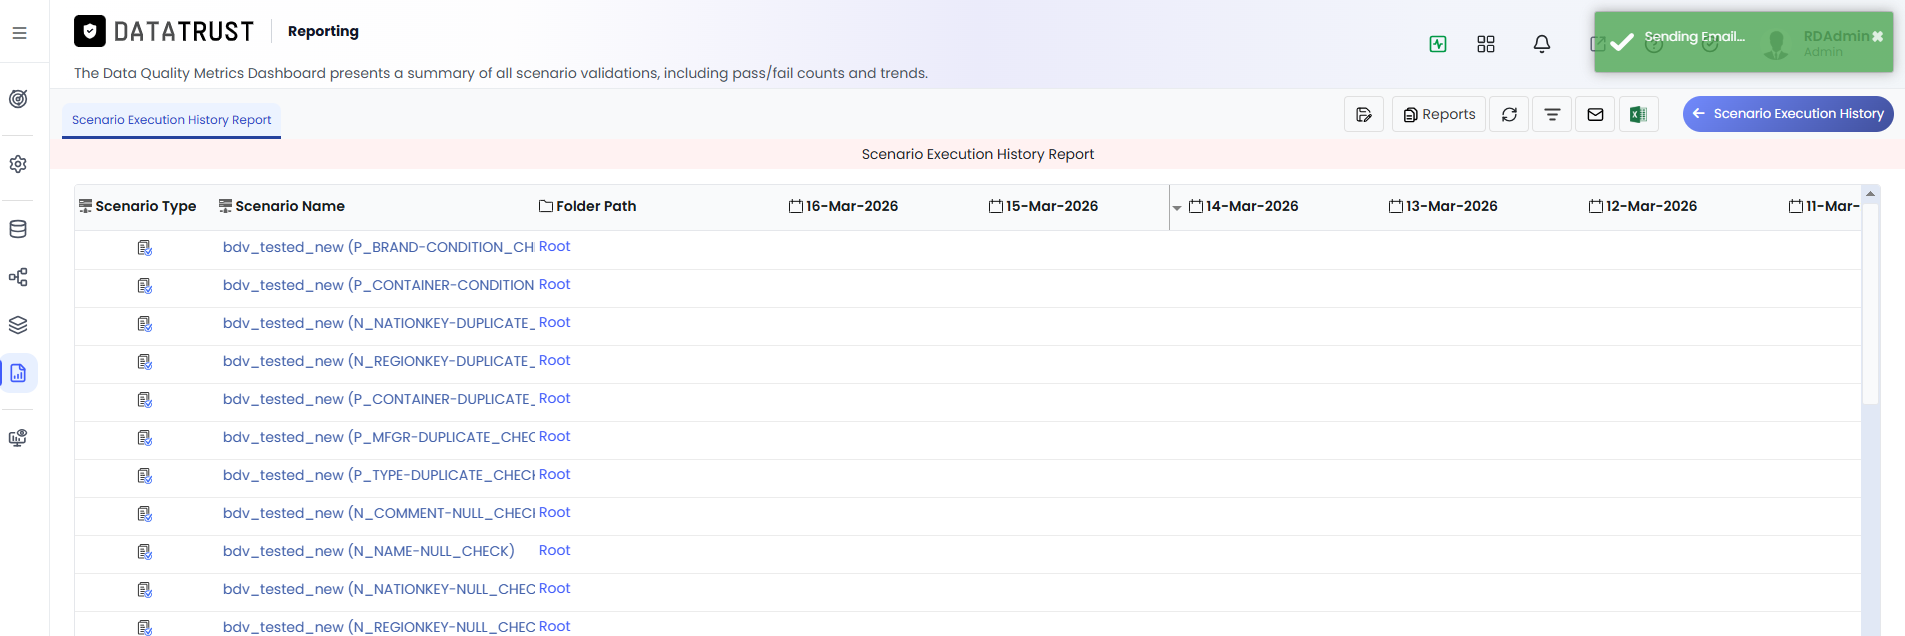Open scenario bdv_tested_new (N_NATIONKEY-DUPLICATE_
This screenshot has width=1905, height=636.
point(378,323)
